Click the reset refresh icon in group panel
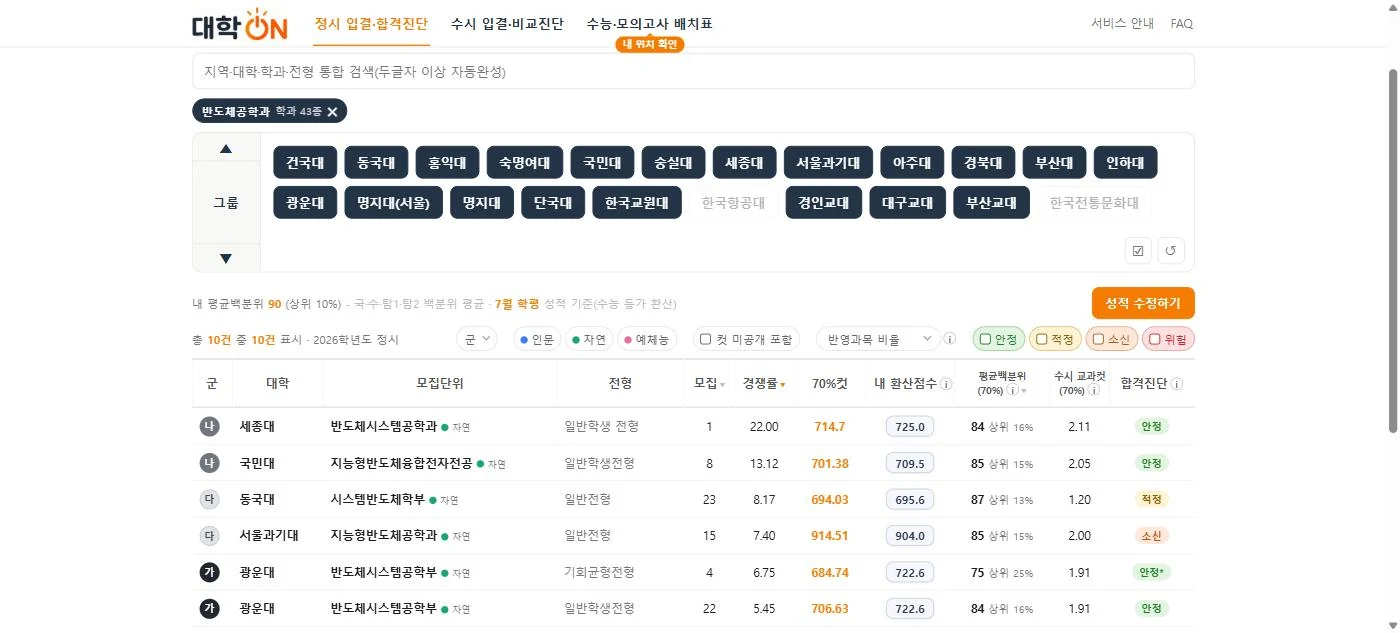 coord(1171,250)
